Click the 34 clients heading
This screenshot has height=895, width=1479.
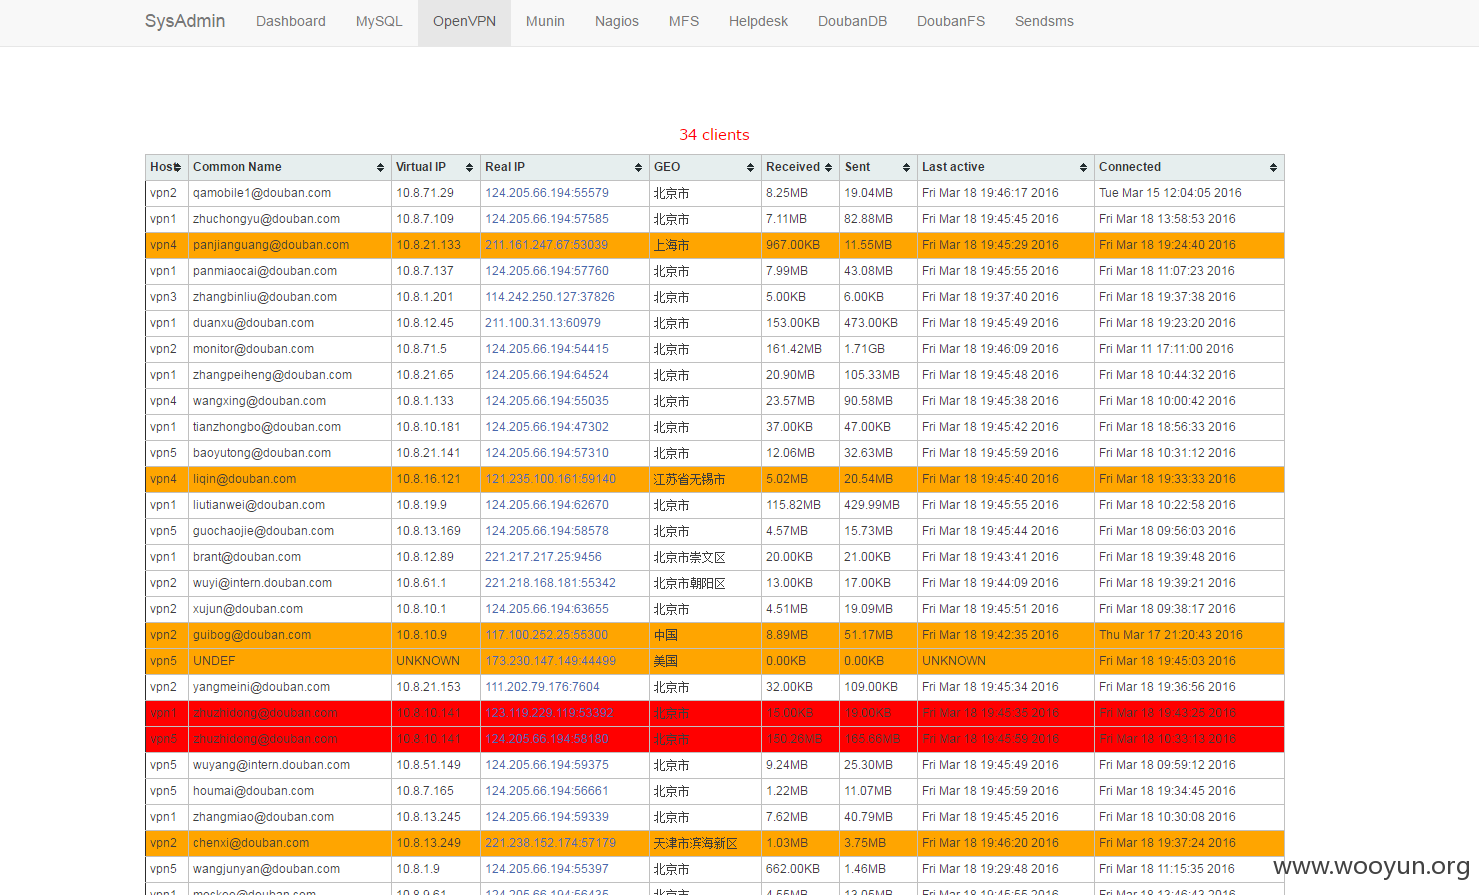click(x=714, y=135)
